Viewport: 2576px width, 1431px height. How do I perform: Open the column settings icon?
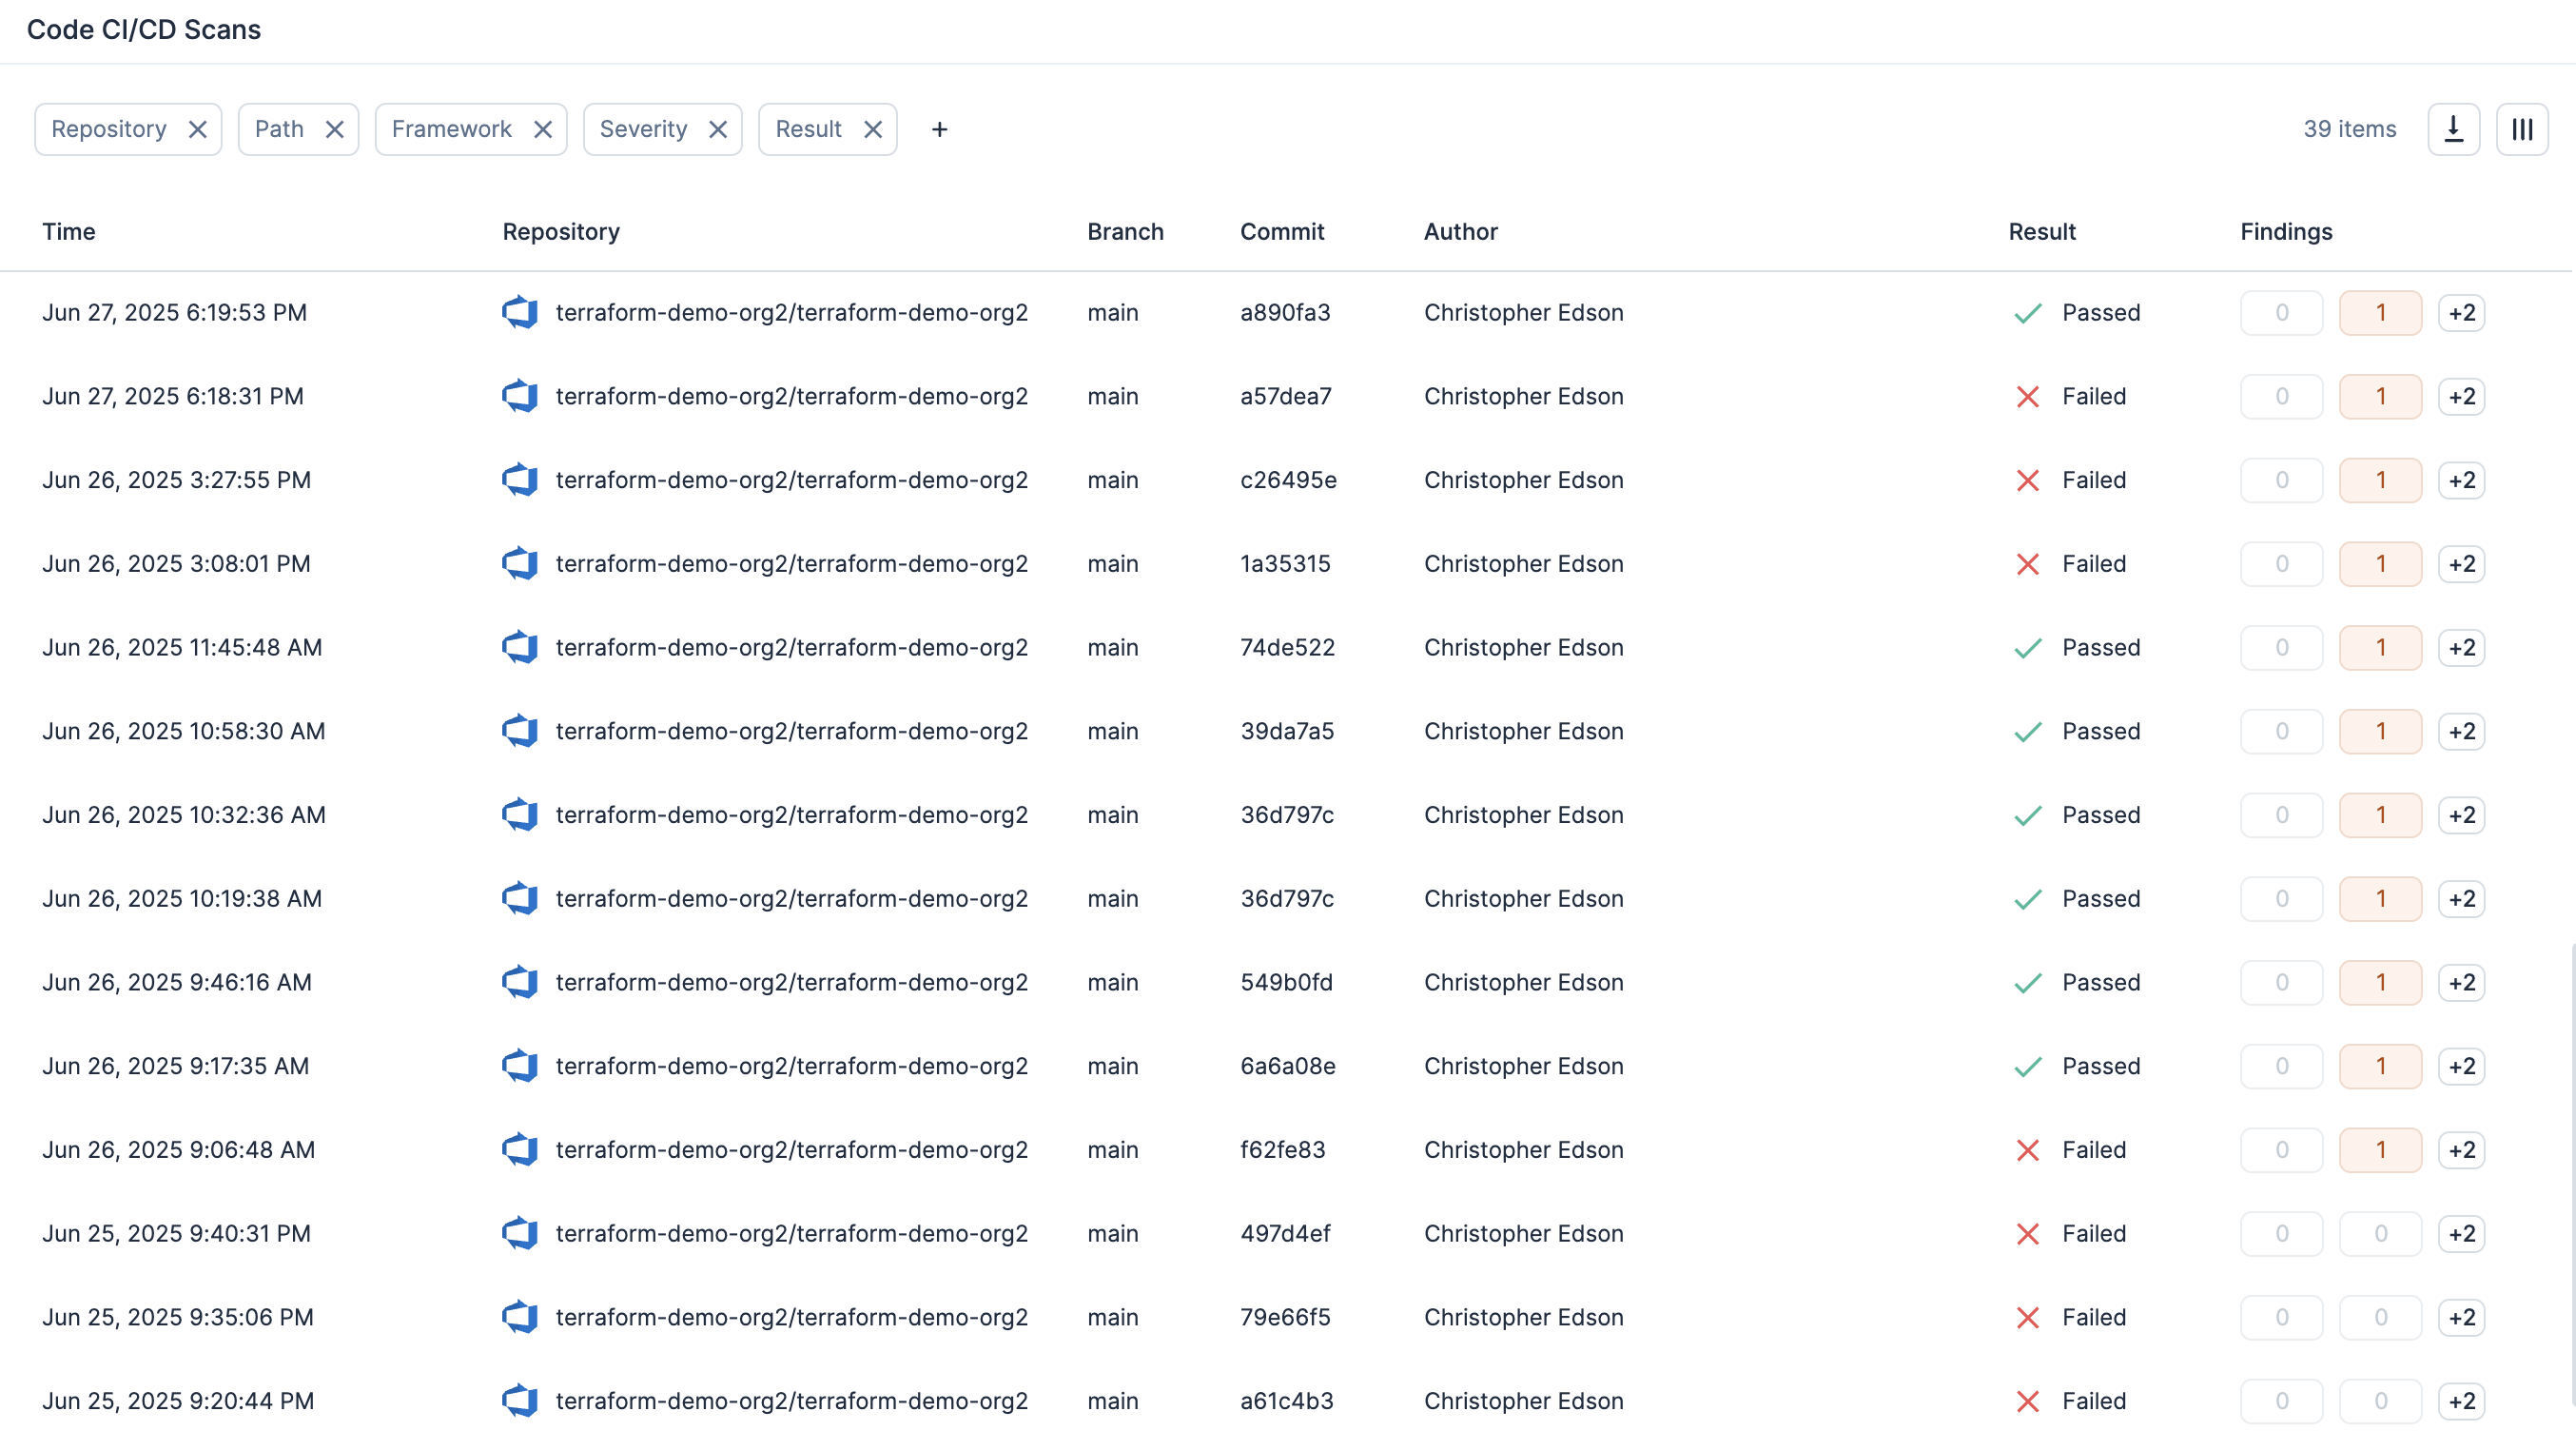[x=2521, y=129]
